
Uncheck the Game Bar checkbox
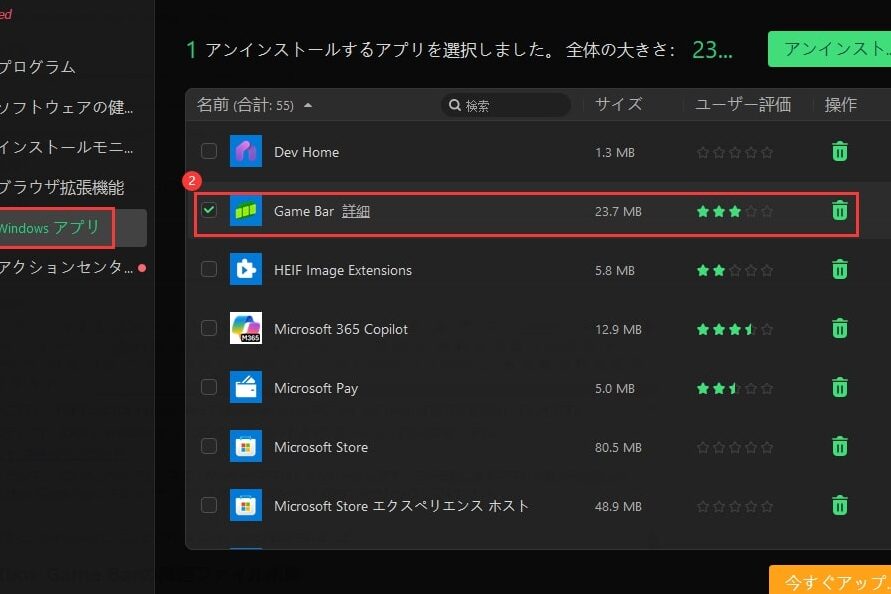209,210
